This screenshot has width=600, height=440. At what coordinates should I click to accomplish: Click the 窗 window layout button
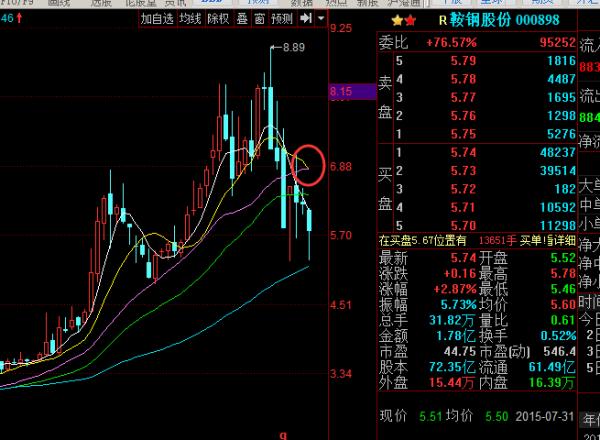pyautogui.click(x=259, y=18)
